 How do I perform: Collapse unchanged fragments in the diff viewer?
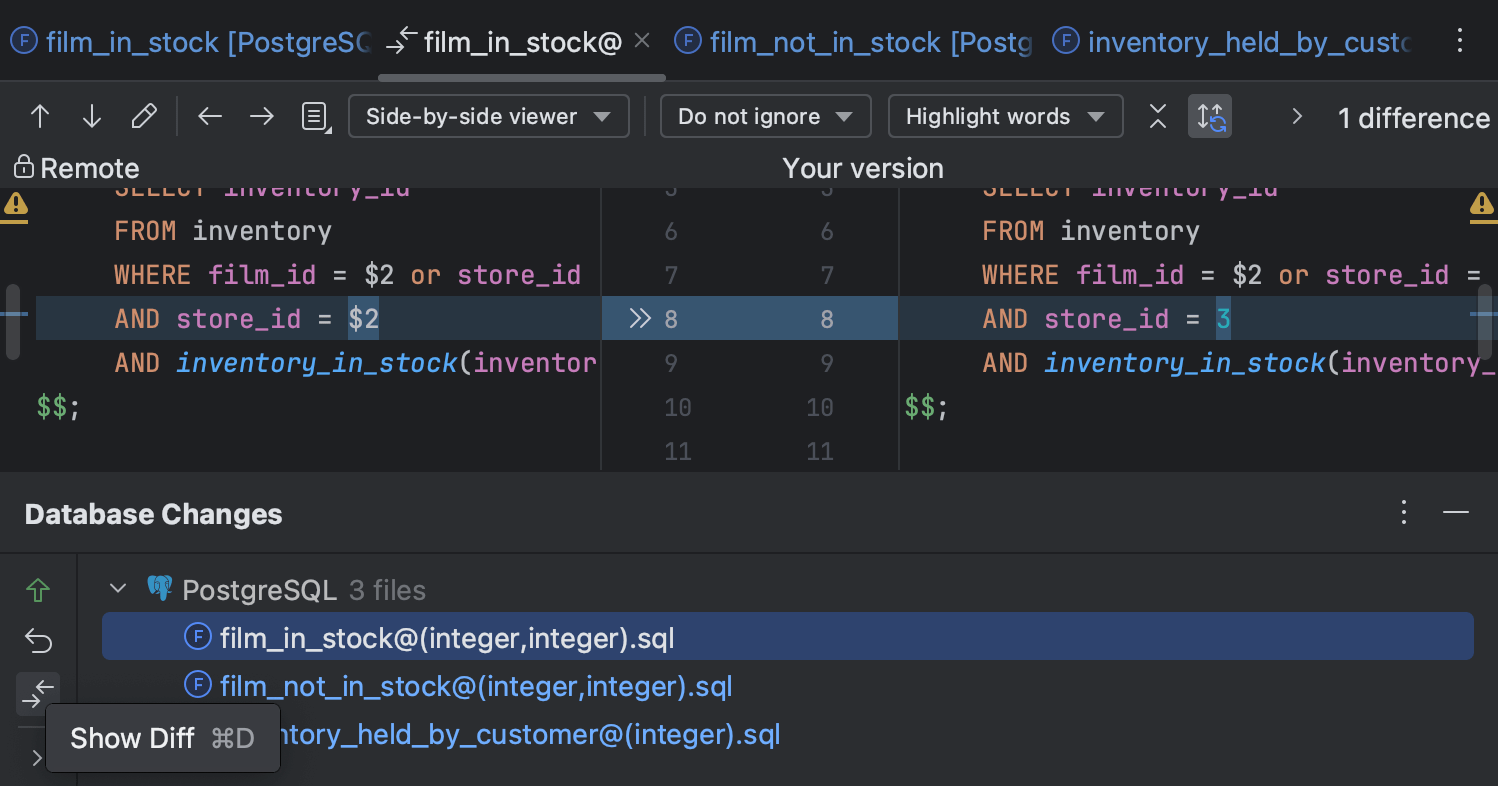tap(1157, 116)
